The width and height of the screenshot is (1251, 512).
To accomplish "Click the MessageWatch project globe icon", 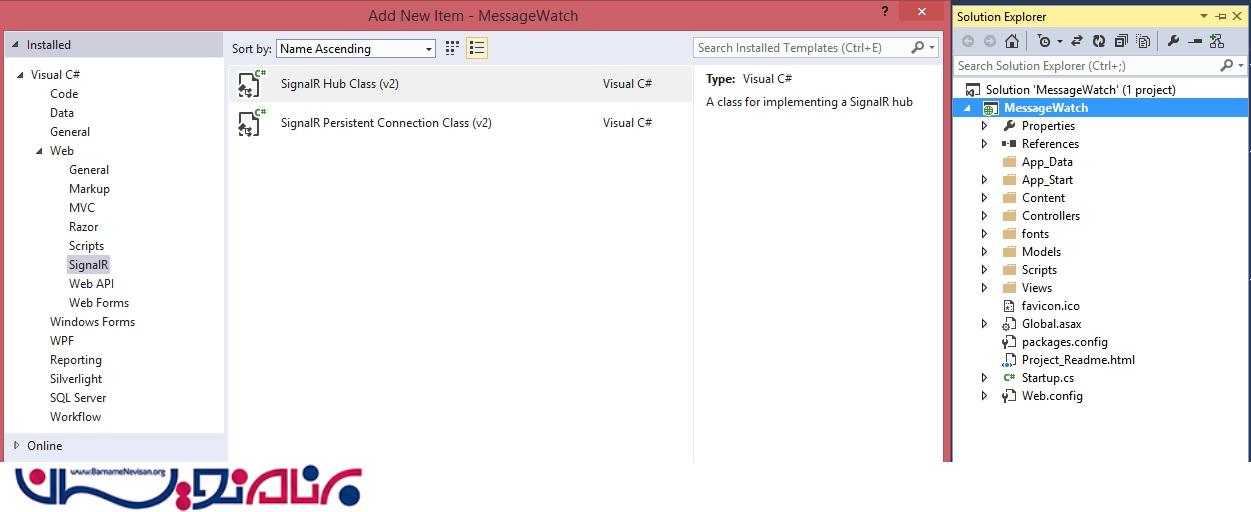I will click(992, 108).
